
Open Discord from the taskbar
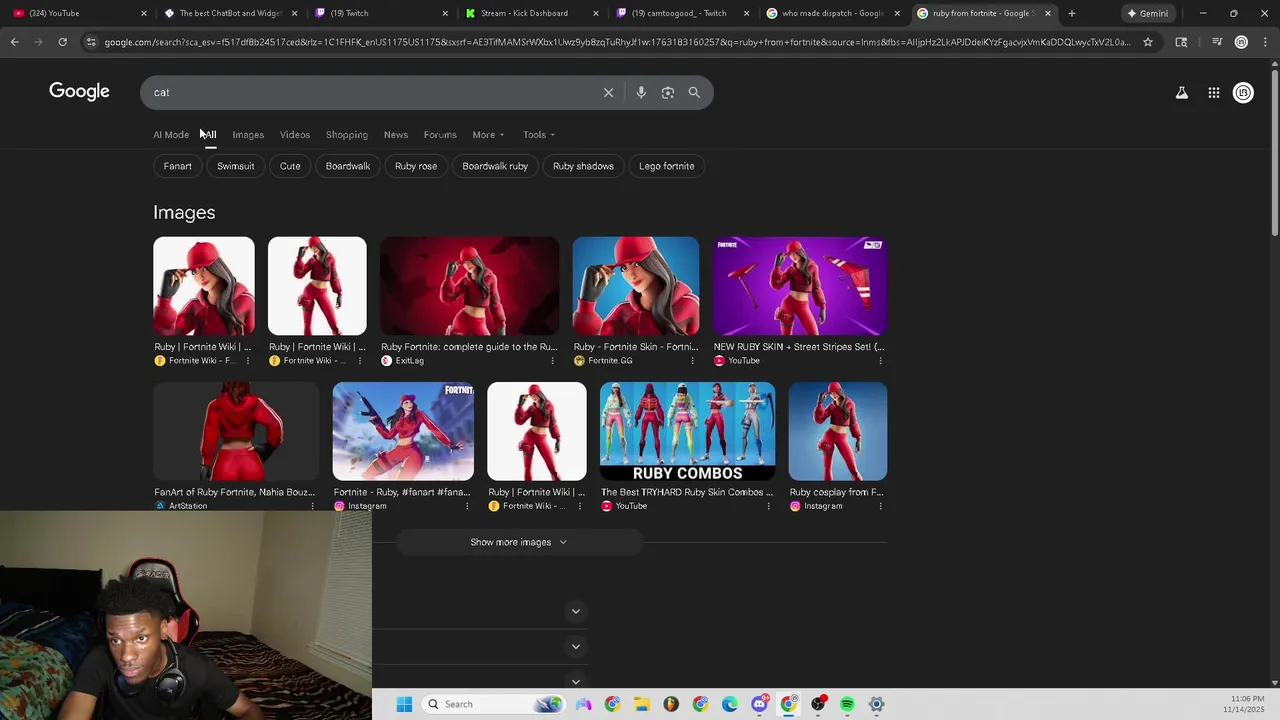point(759,704)
